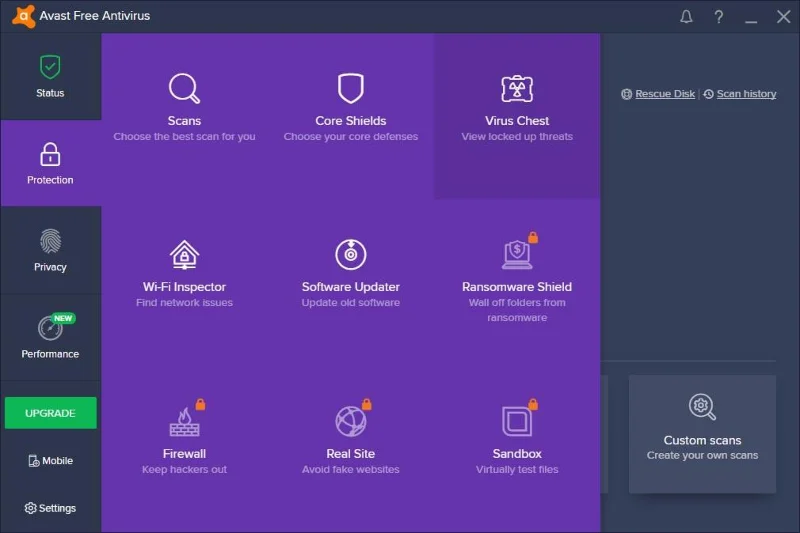This screenshot has width=800, height=533.
Task: Open the help question mark icon
Action: pyautogui.click(x=718, y=17)
